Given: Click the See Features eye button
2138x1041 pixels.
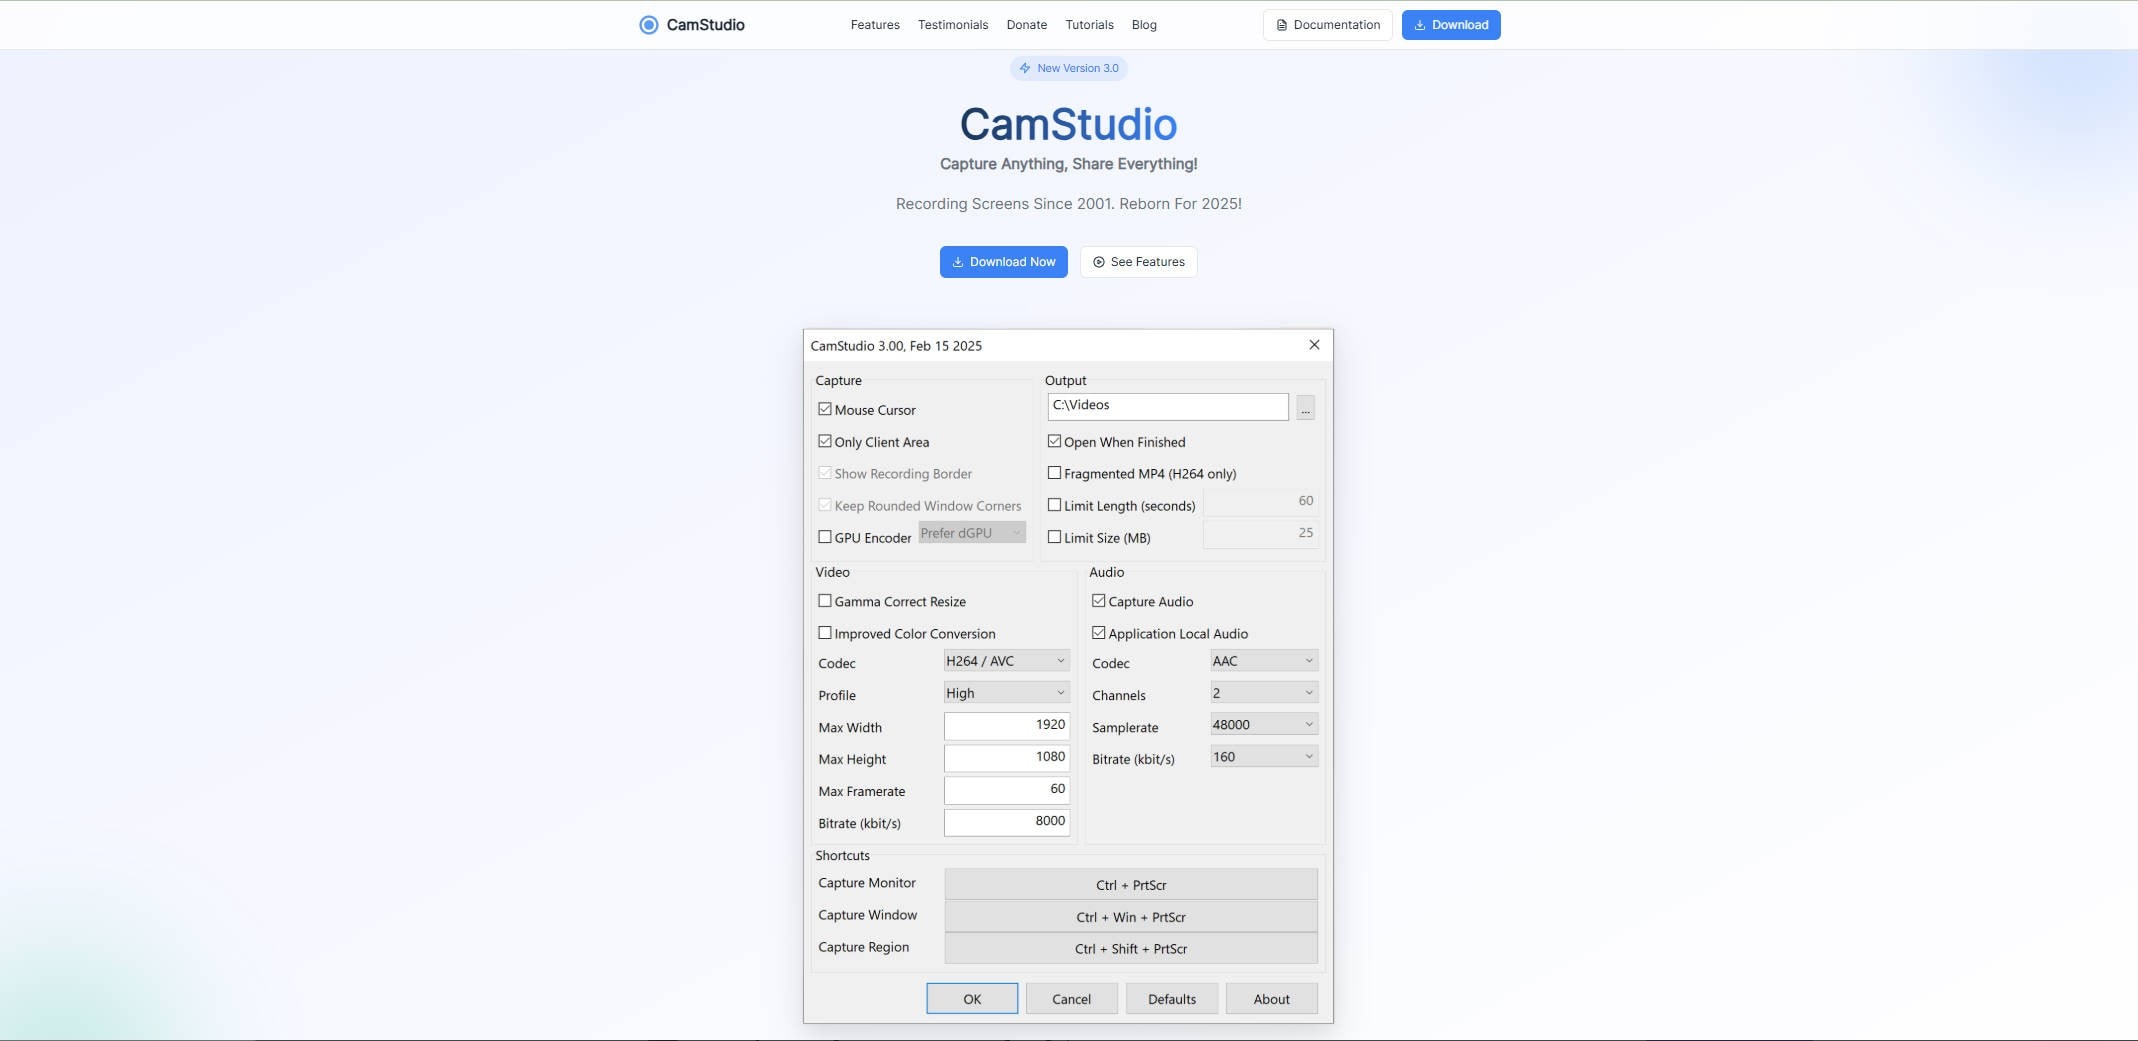Looking at the screenshot, I should 1137,261.
